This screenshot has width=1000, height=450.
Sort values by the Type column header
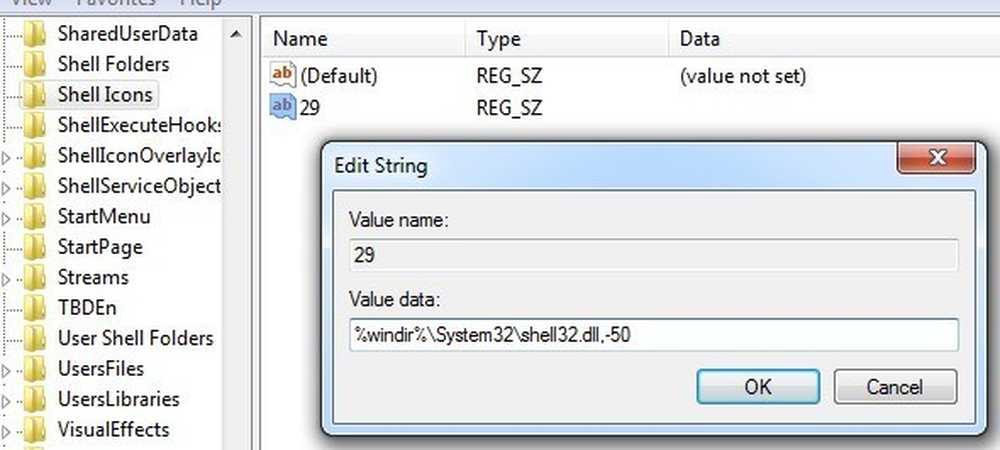[x=568, y=39]
